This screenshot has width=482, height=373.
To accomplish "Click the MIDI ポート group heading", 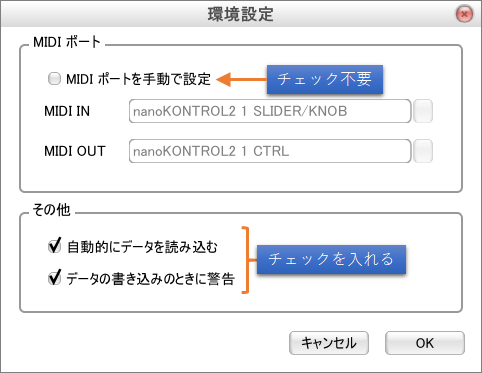I will click(67, 42).
